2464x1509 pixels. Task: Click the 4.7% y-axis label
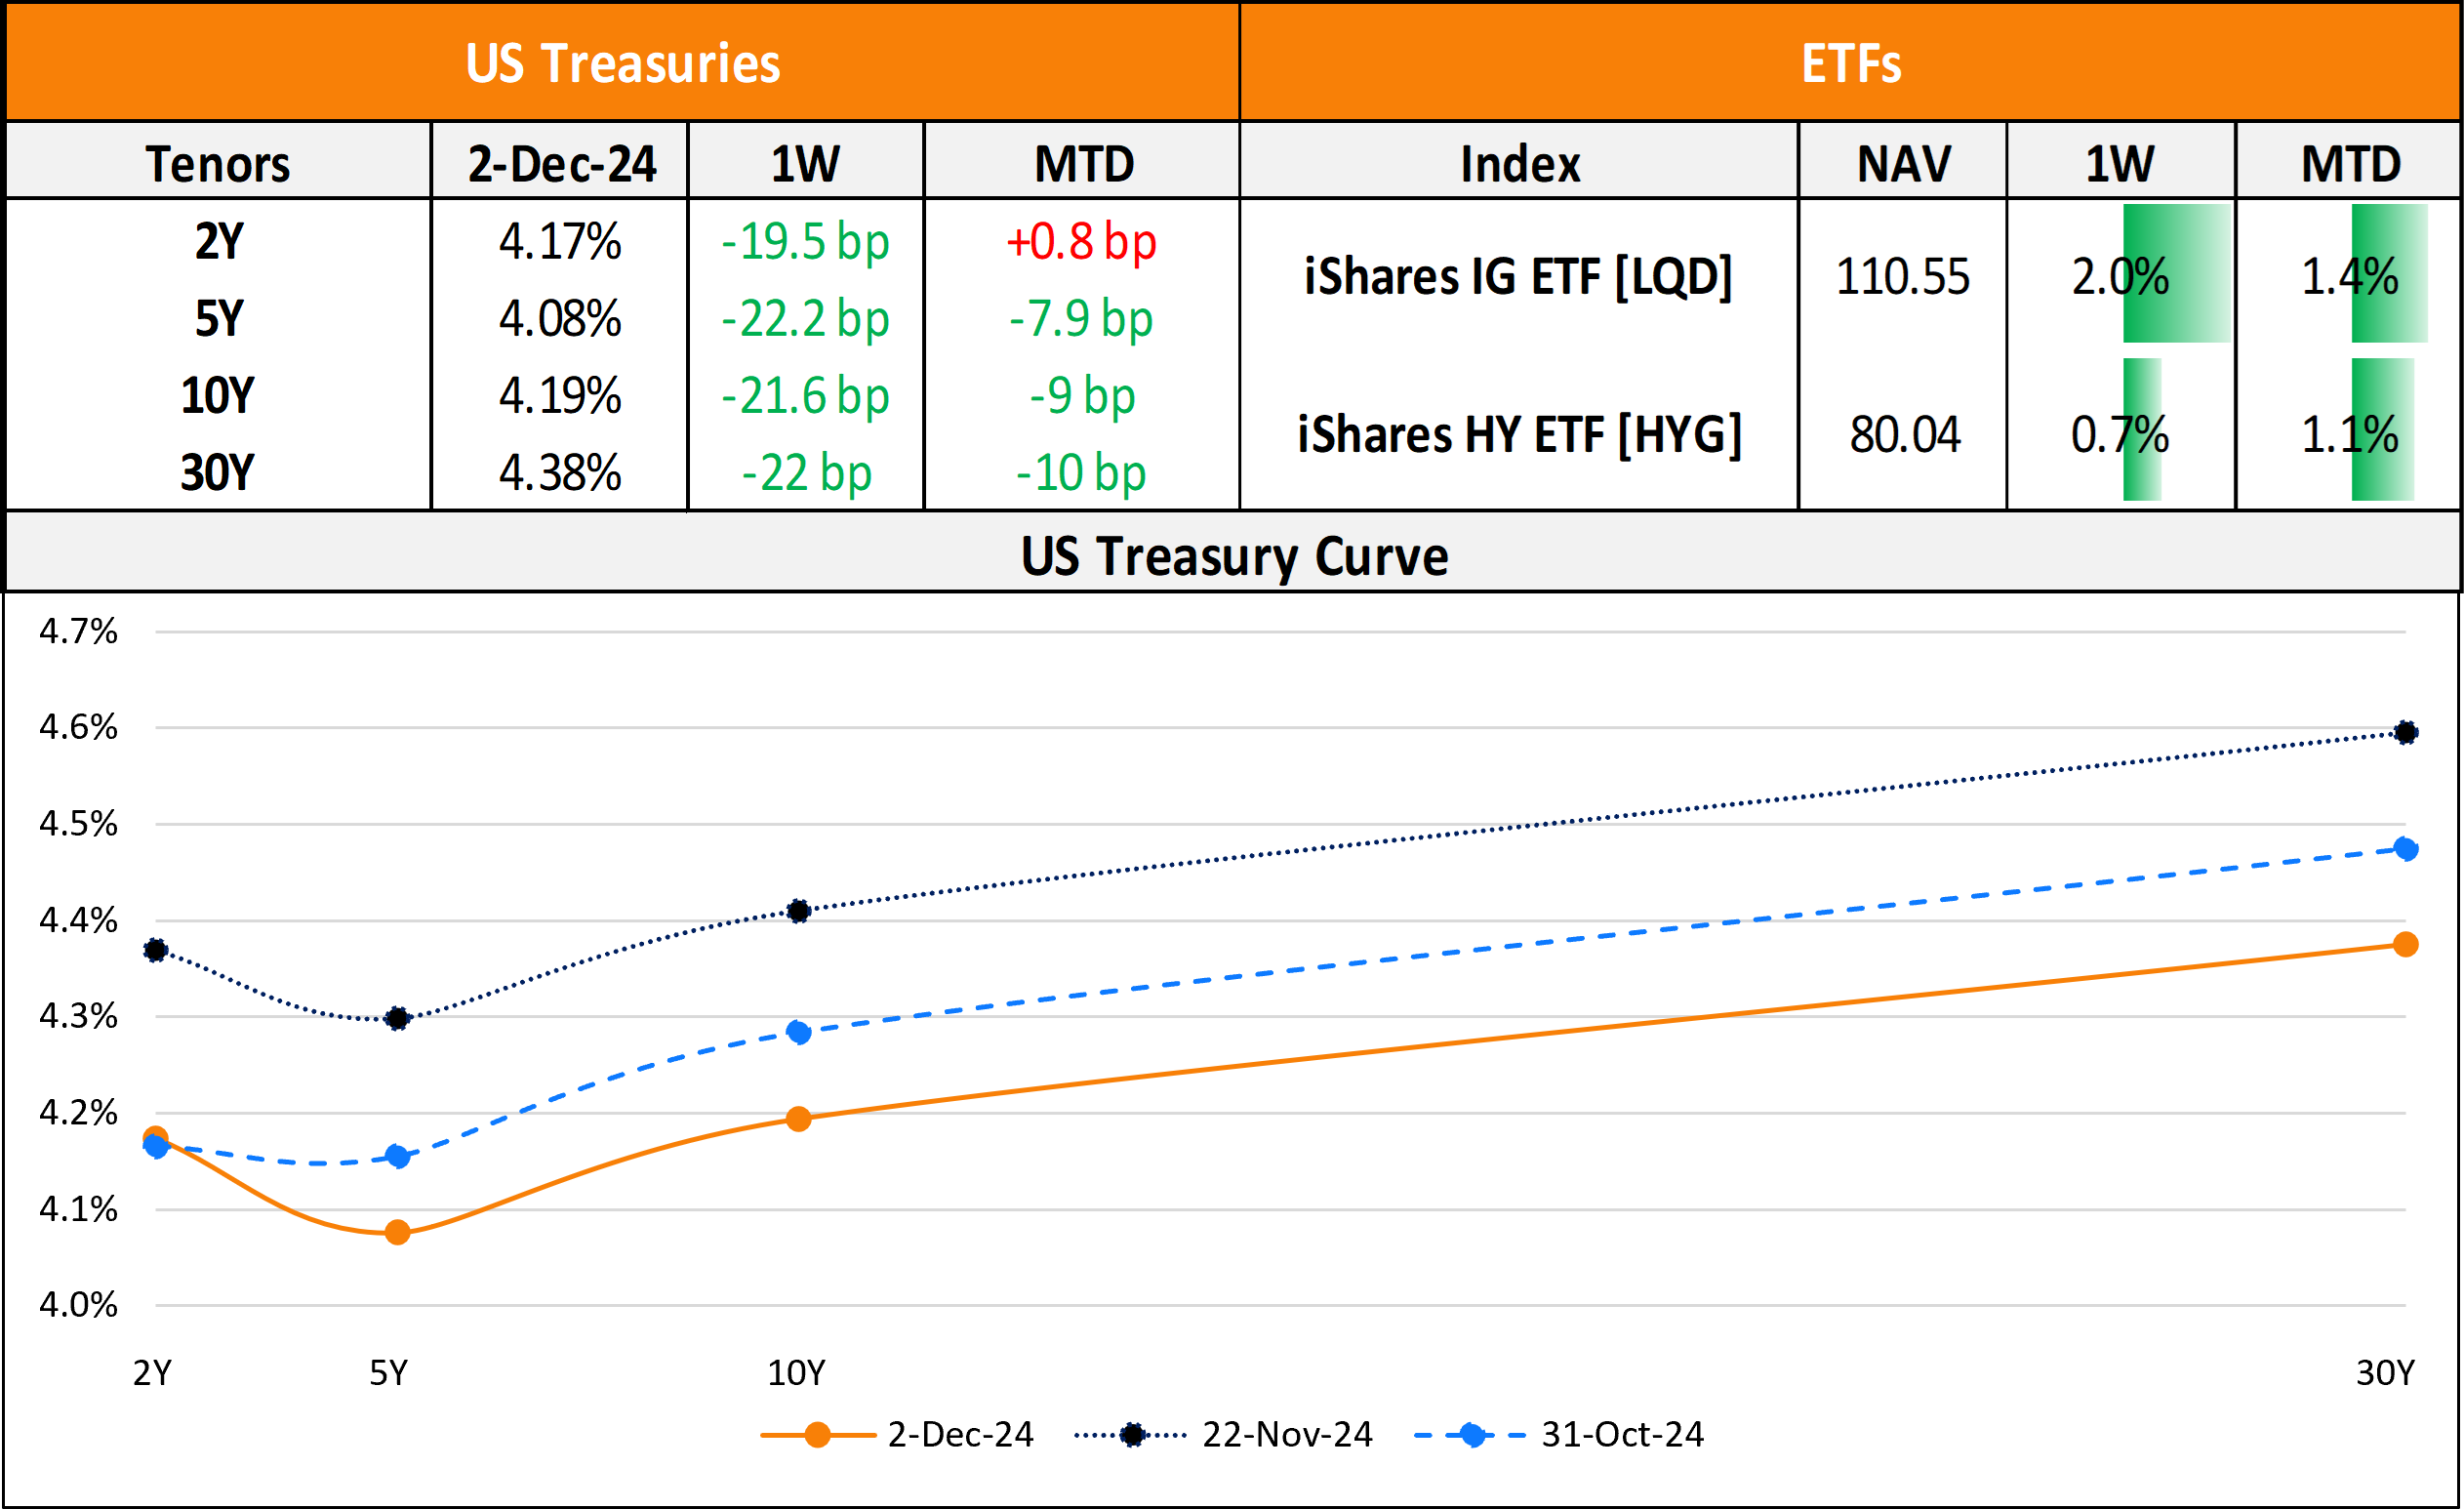pyautogui.click(x=78, y=631)
